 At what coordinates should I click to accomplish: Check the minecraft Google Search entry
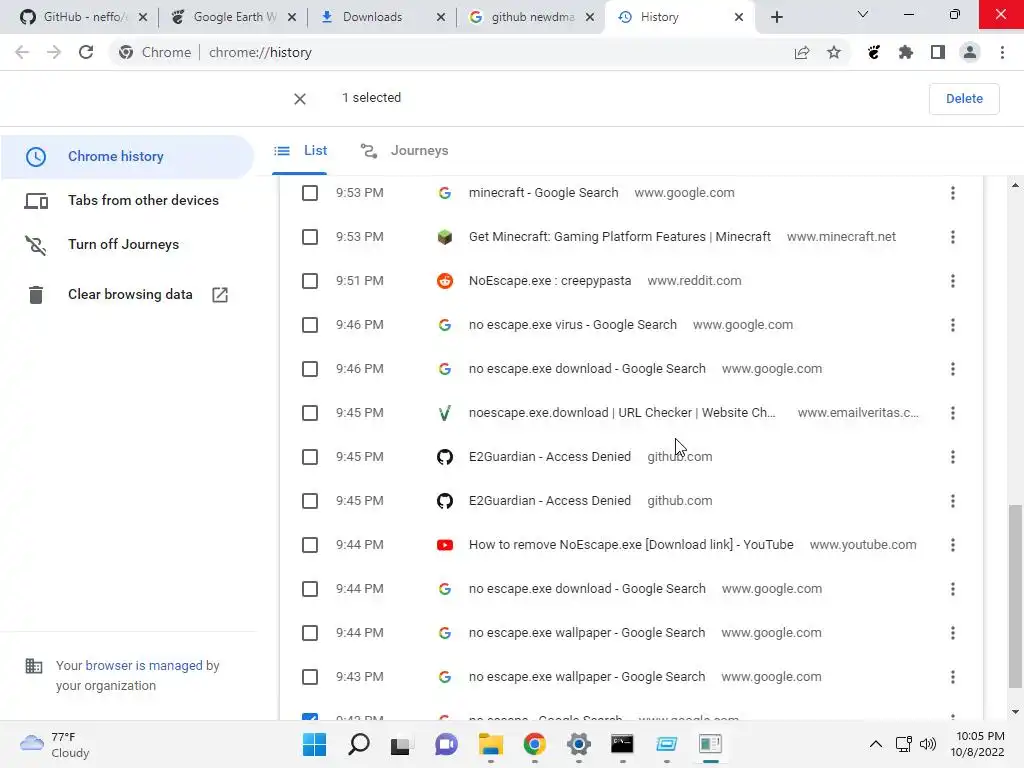point(310,193)
